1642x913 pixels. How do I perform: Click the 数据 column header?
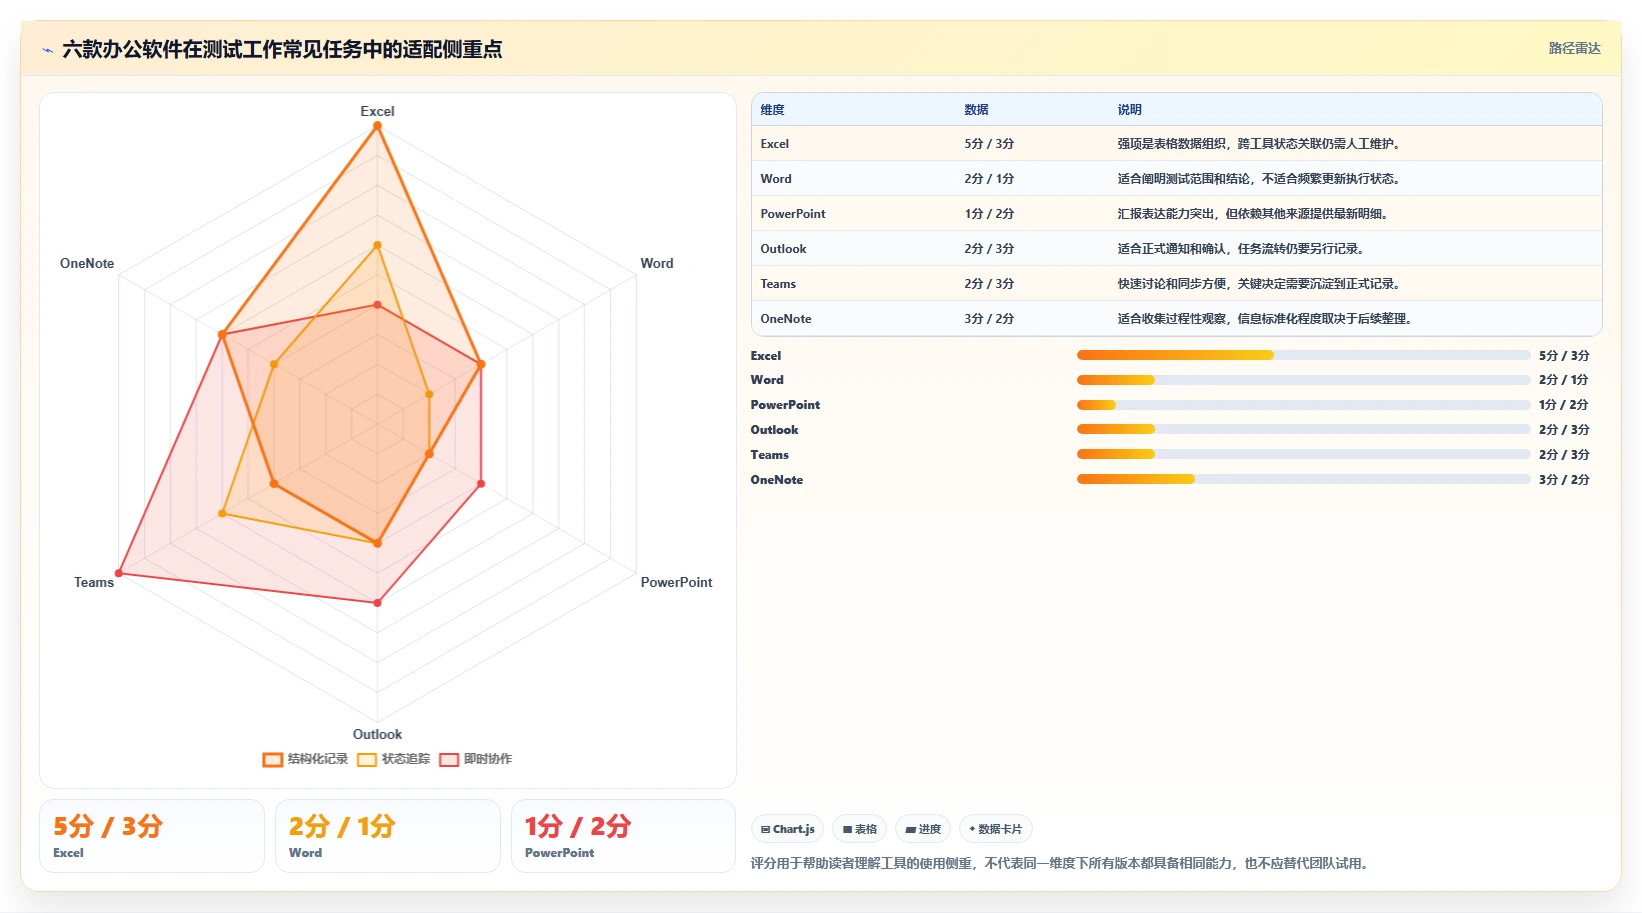coord(976,110)
